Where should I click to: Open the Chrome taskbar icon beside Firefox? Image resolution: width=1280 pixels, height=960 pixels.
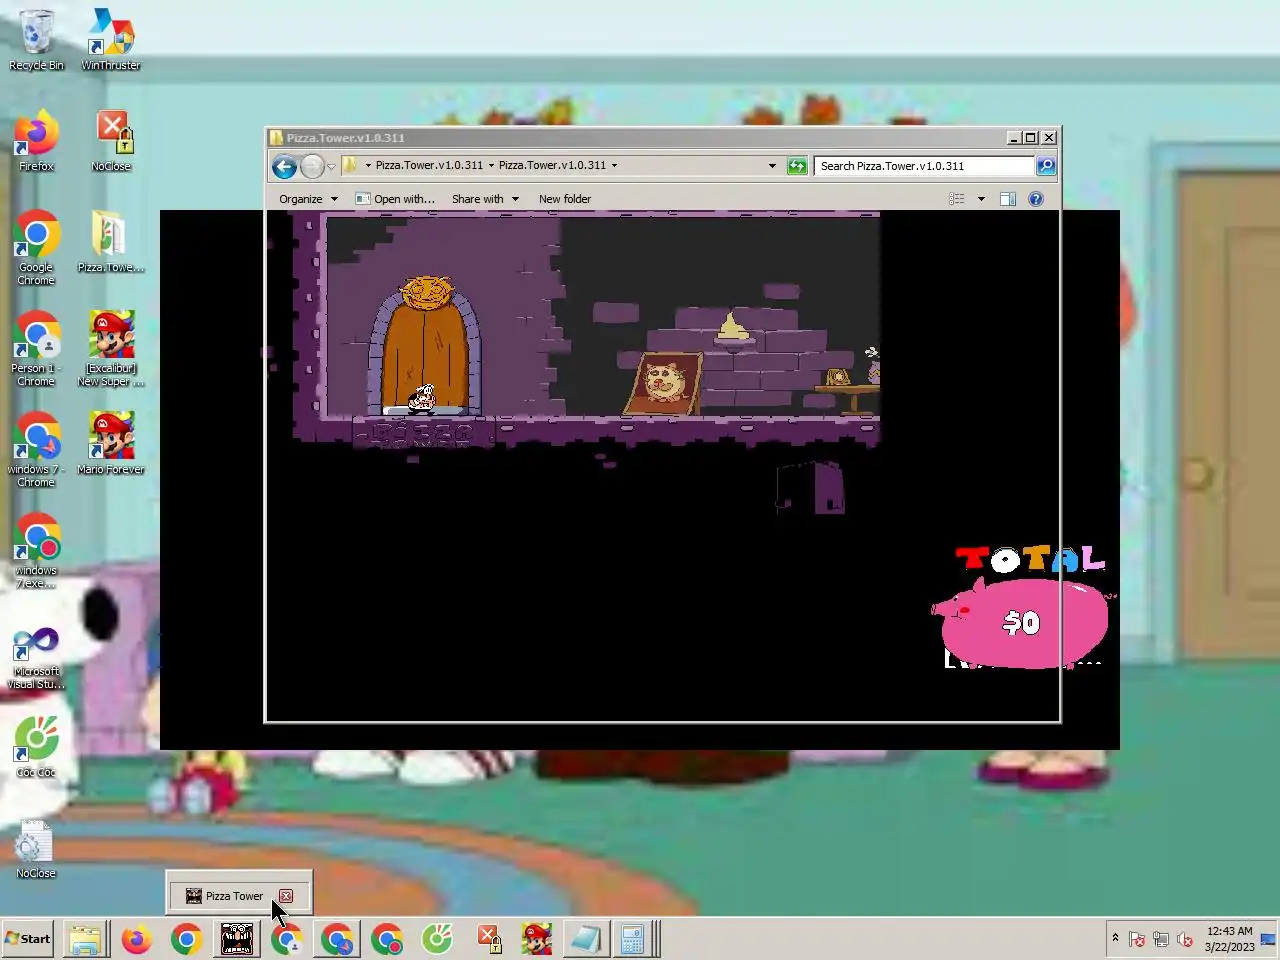click(x=187, y=939)
